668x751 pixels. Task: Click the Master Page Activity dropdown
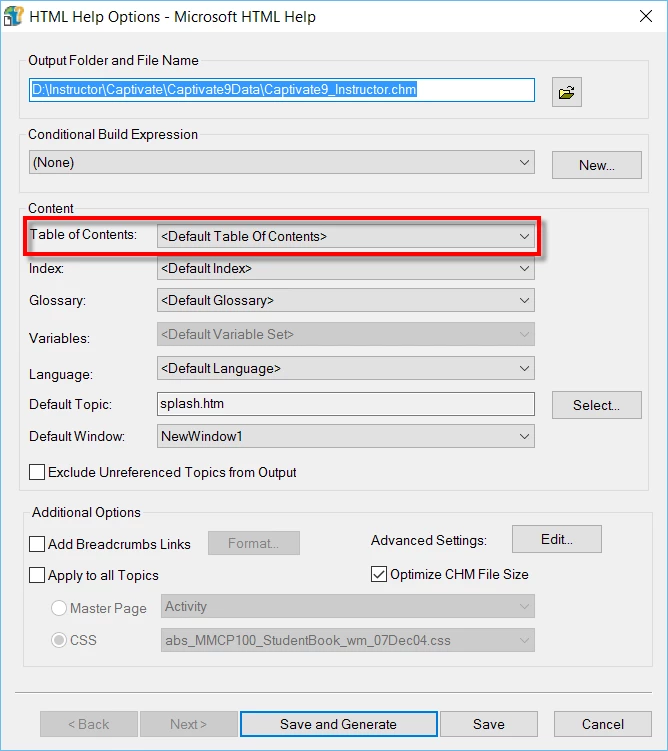tap(348, 606)
